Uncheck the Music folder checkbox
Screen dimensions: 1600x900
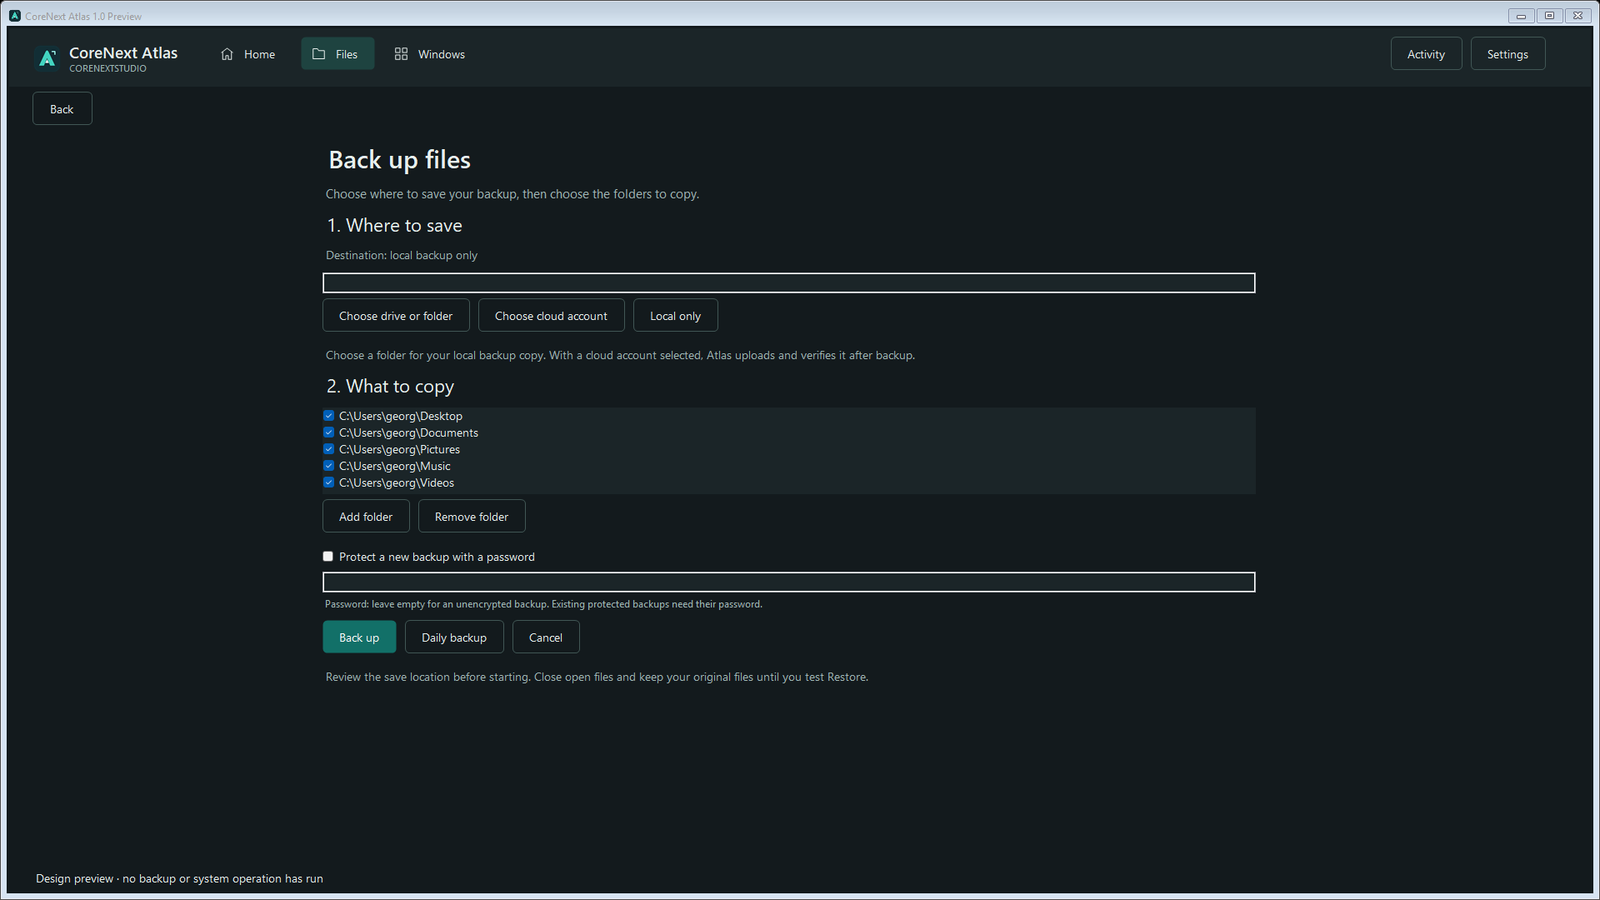(328, 466)
